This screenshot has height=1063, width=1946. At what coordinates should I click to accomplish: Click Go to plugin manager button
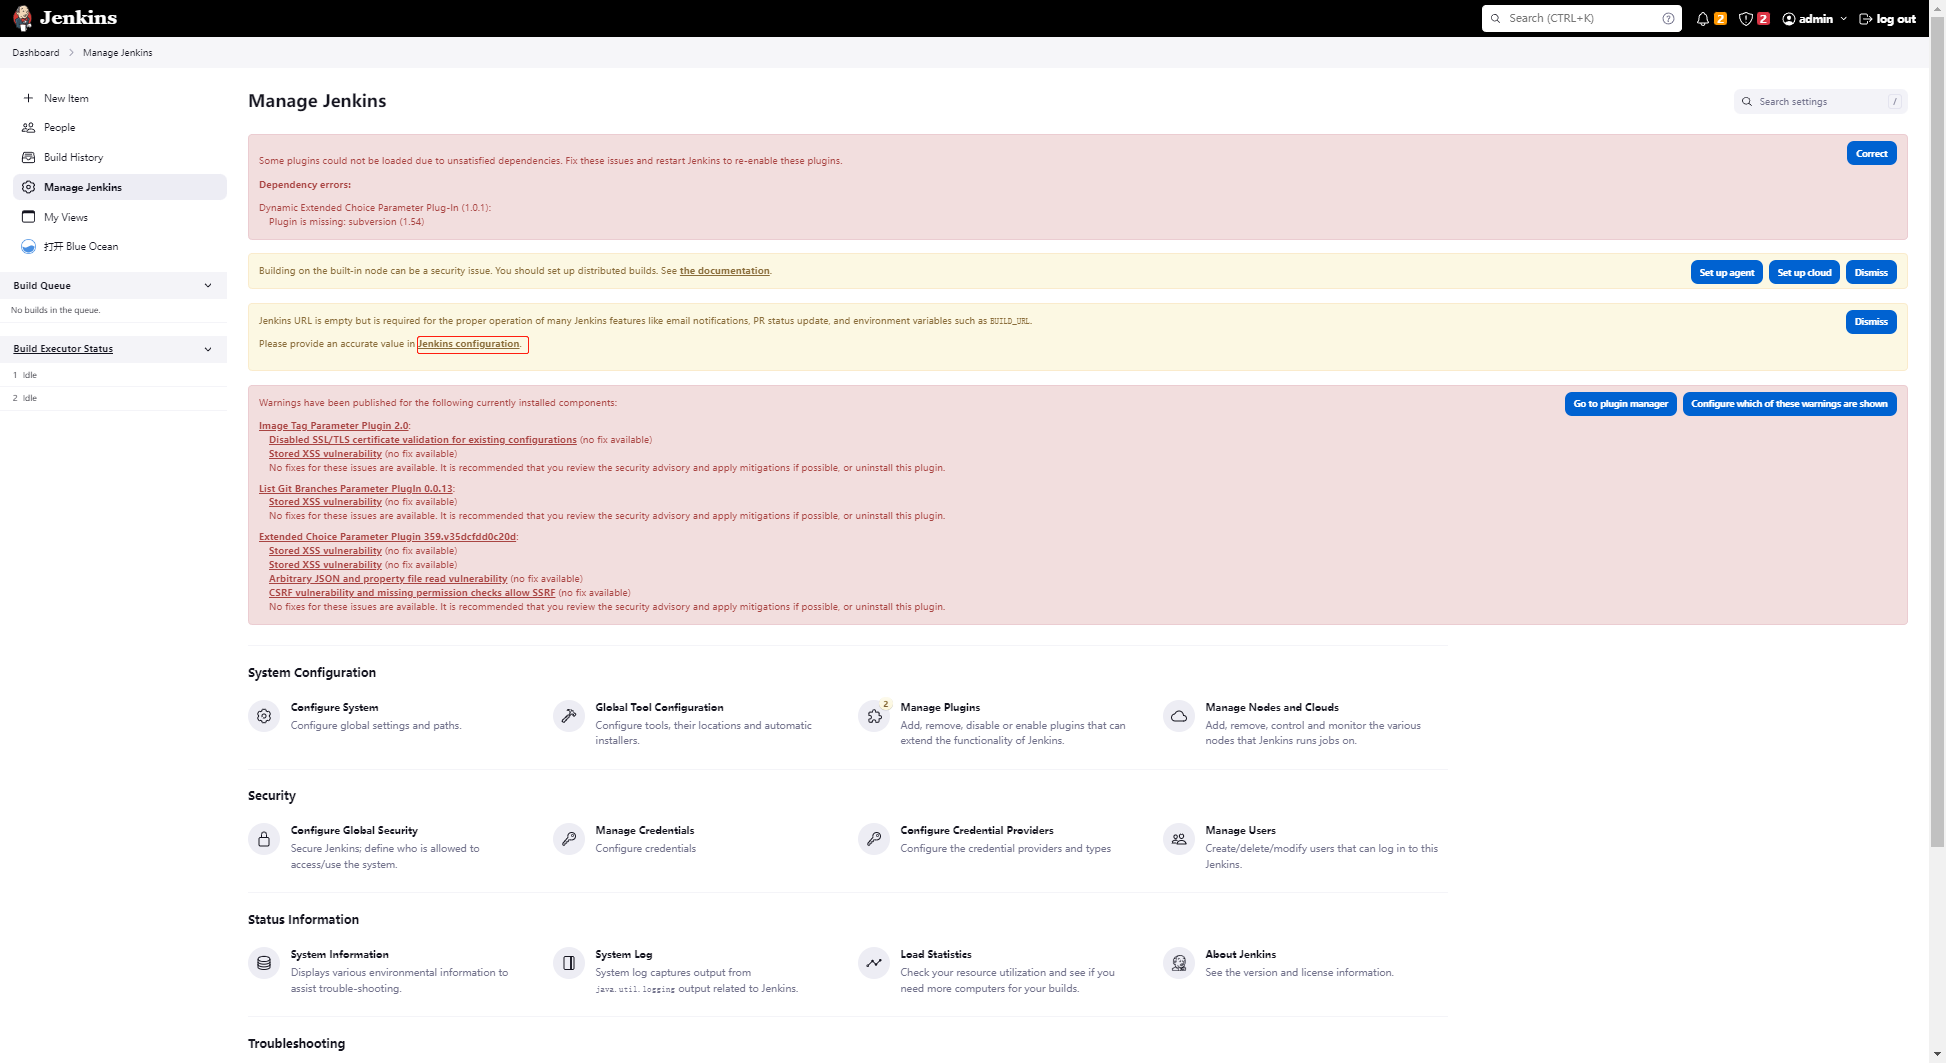pos(1620,404)
